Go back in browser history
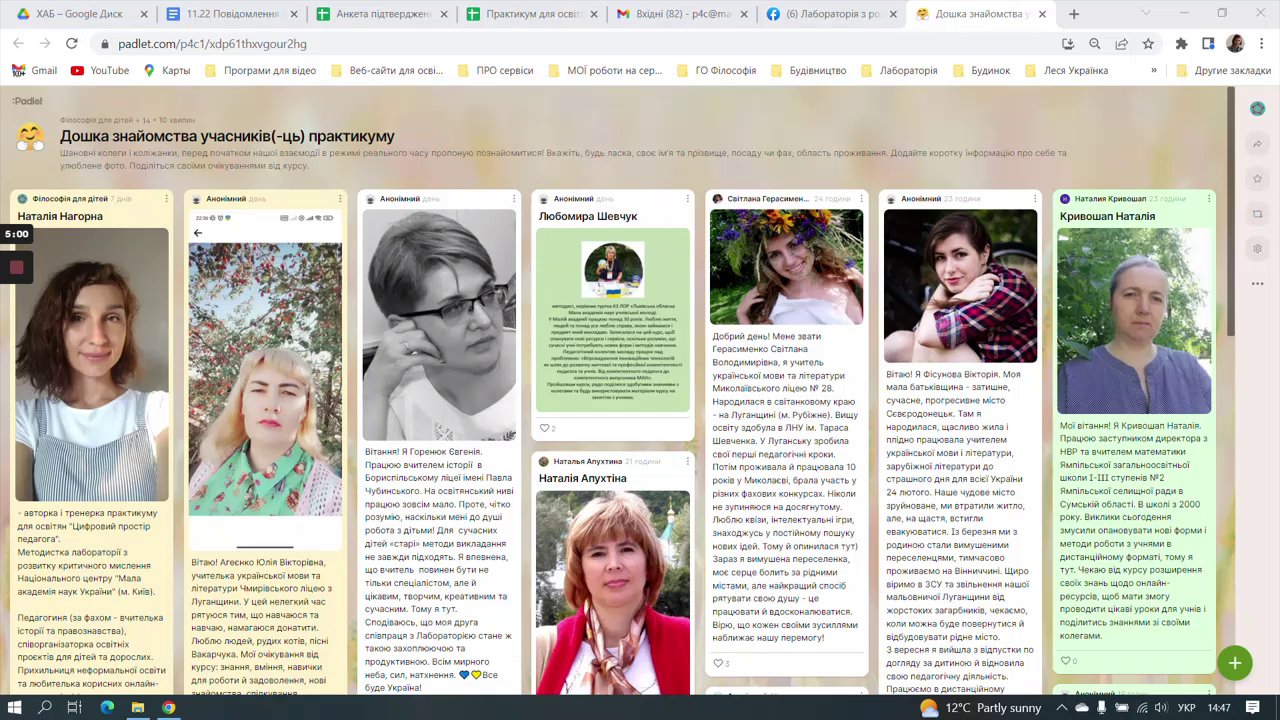Viewport: 1280px width, 720px height. (18, 44)
